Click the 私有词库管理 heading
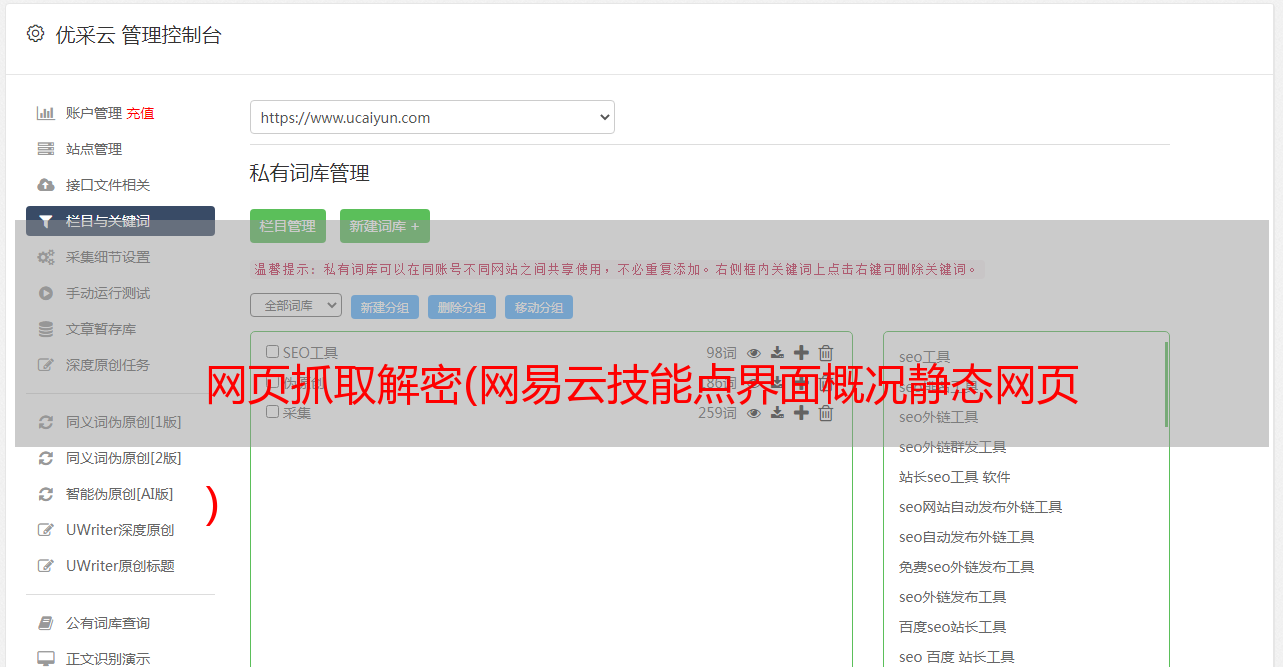The image size is (1283, 667). [310, 173]
